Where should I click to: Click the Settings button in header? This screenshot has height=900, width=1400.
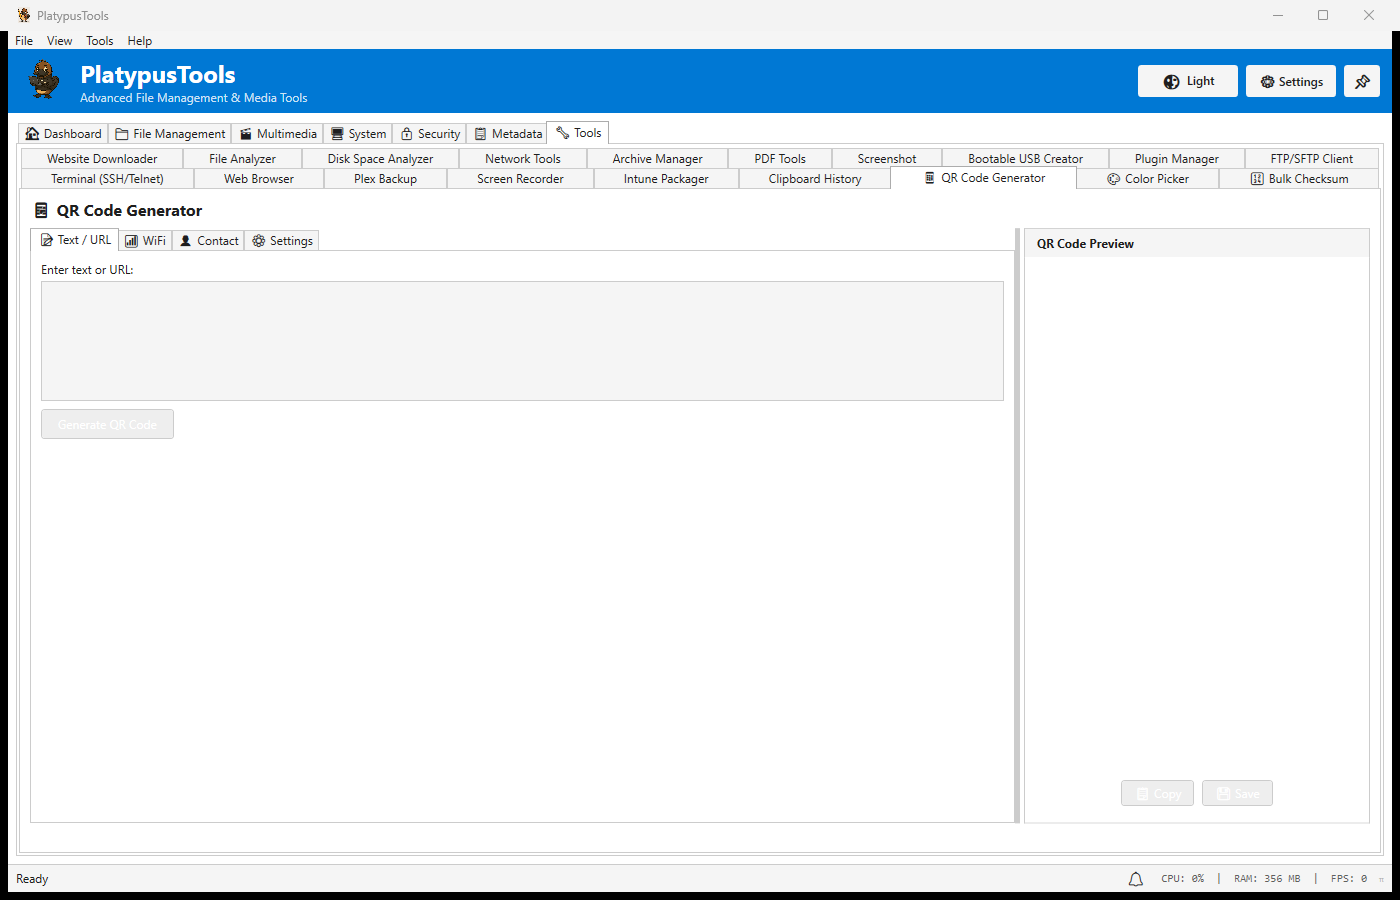(x=1290, y=82)
